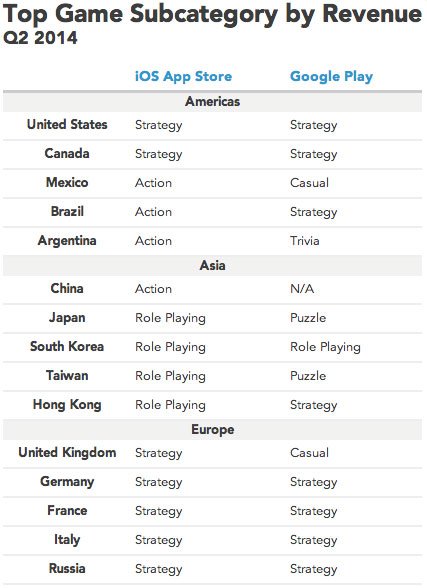The image size is (427, 588).
Task: Click Mexico's Casual Google Play cell
Action: point(309,183)
